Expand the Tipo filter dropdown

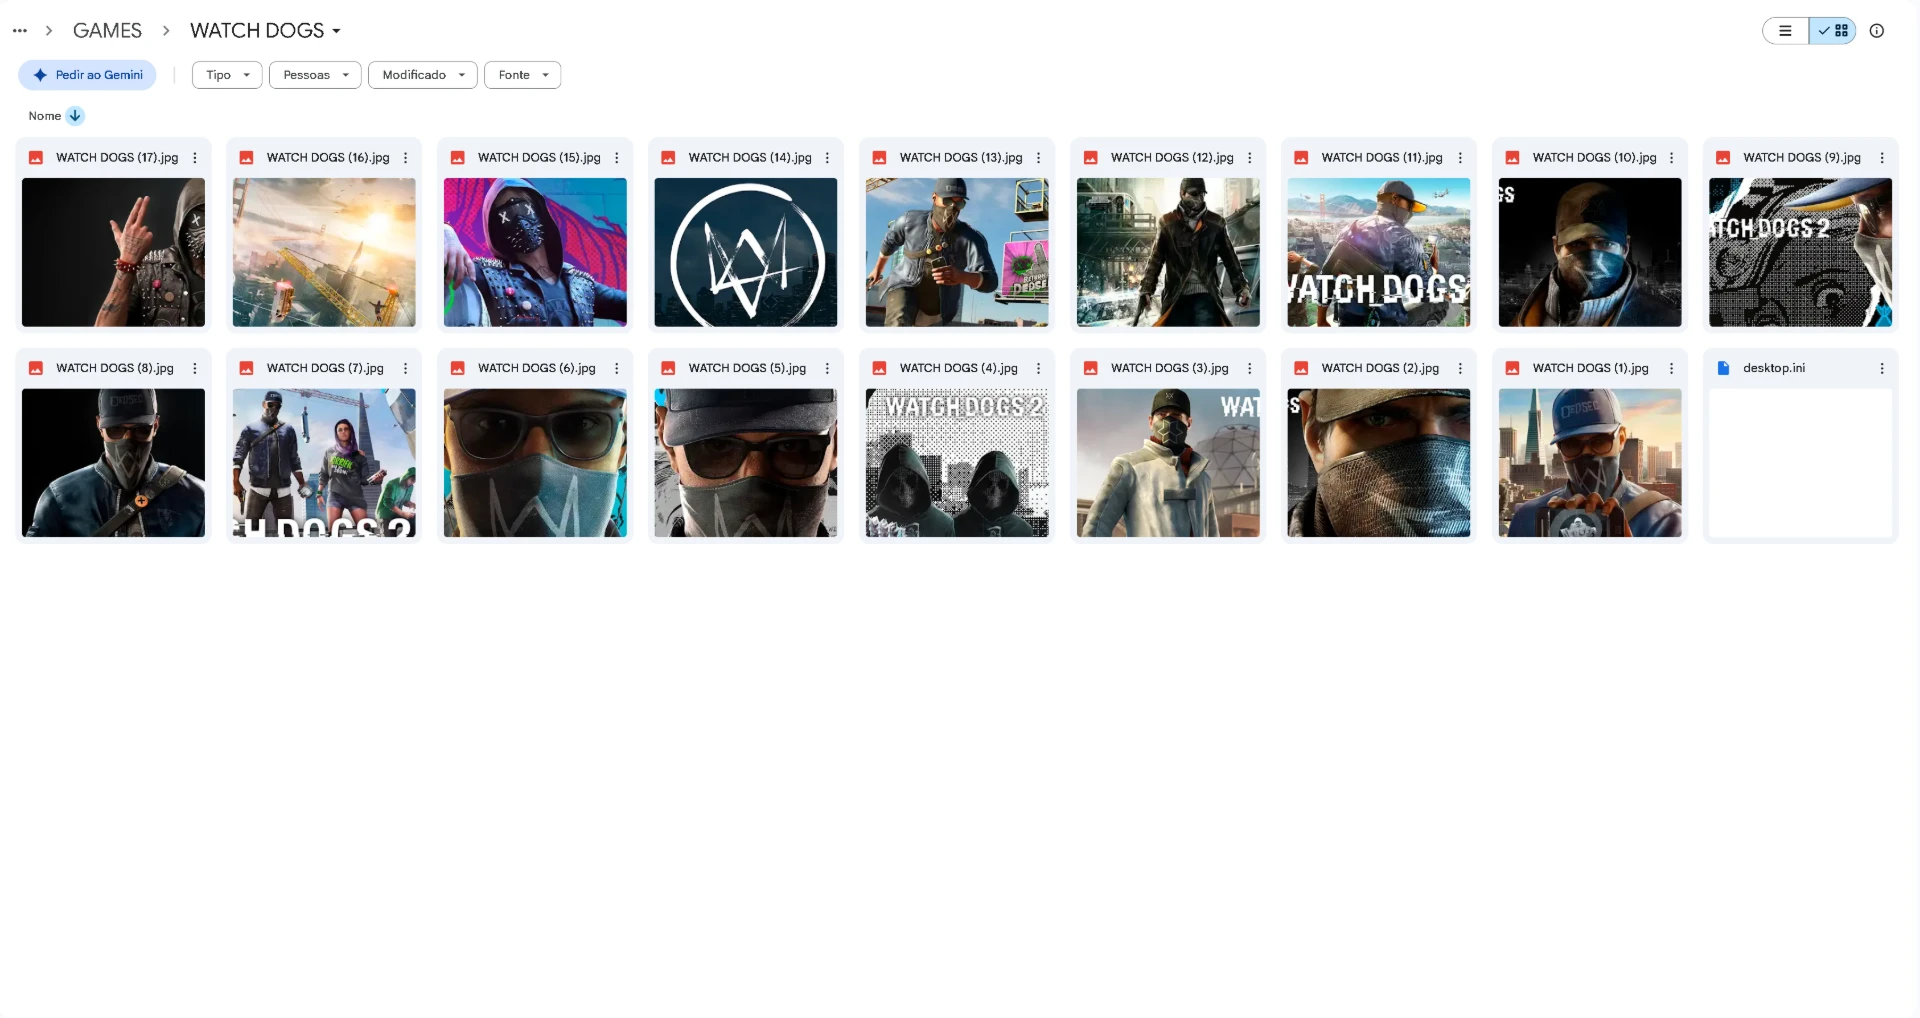(227, 75)
